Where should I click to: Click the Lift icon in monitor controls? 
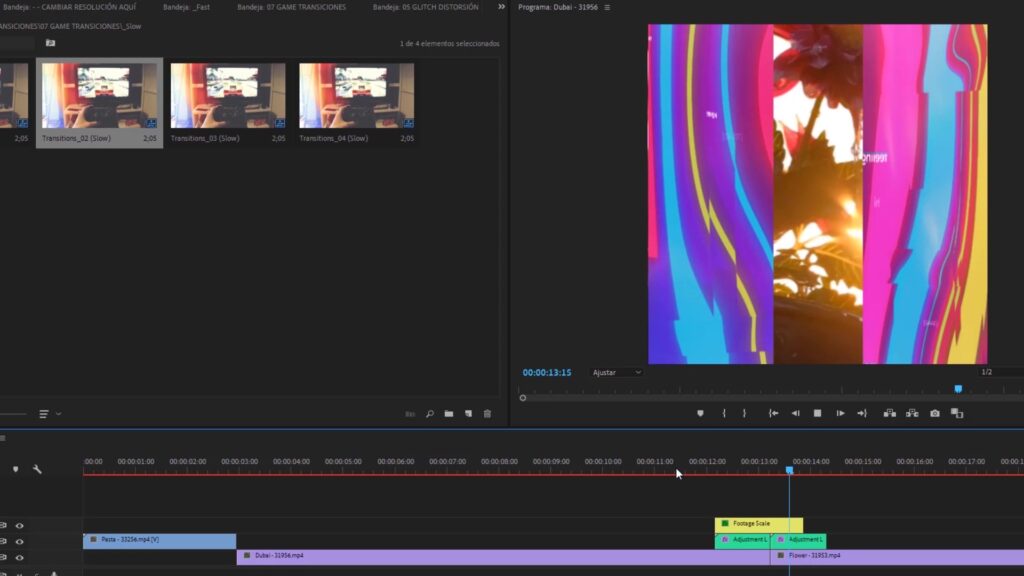pos(889,413)
